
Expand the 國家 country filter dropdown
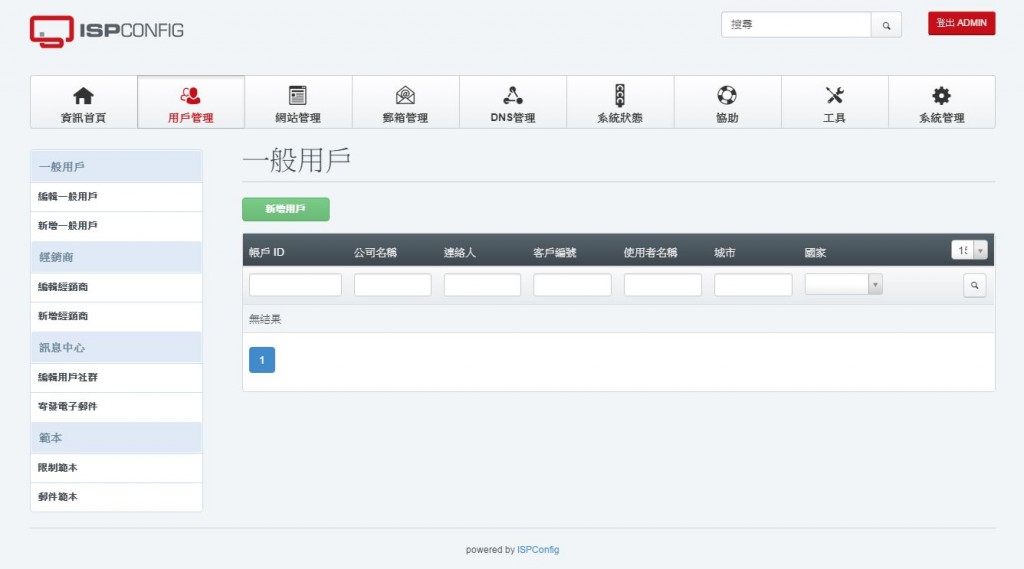click(x=843, y=284)
